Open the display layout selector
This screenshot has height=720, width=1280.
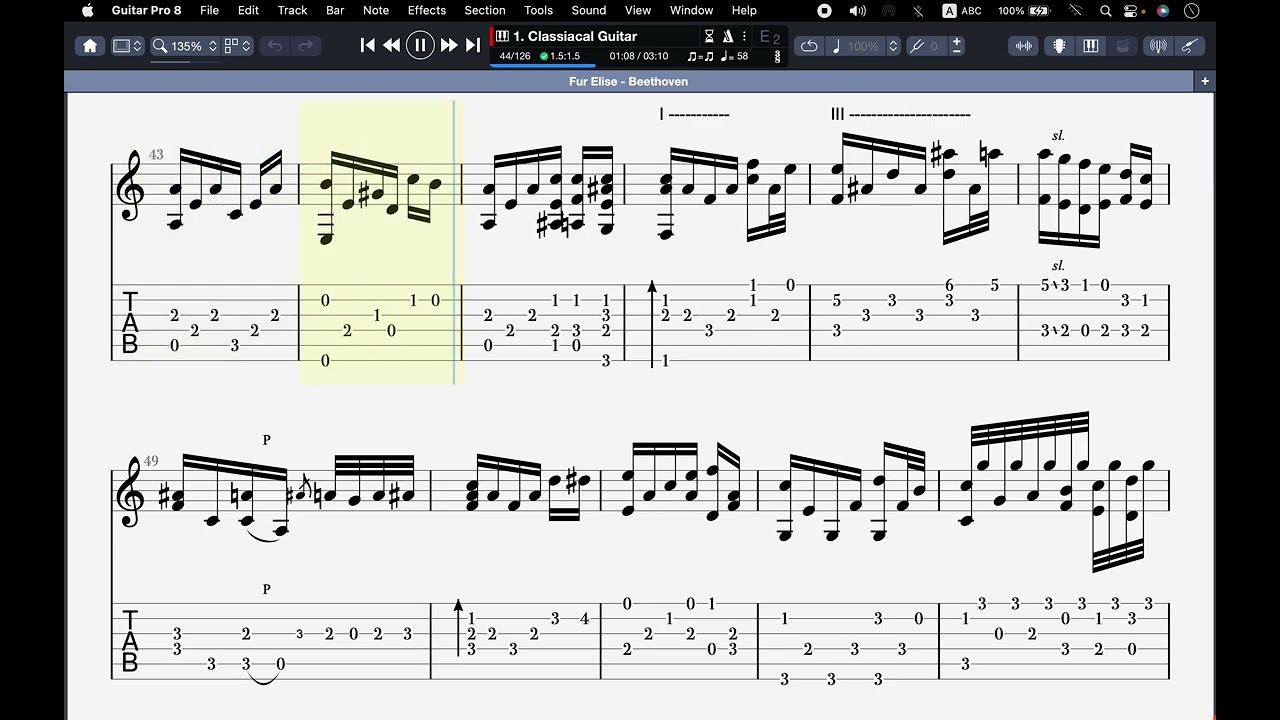(x=127, y=46)
